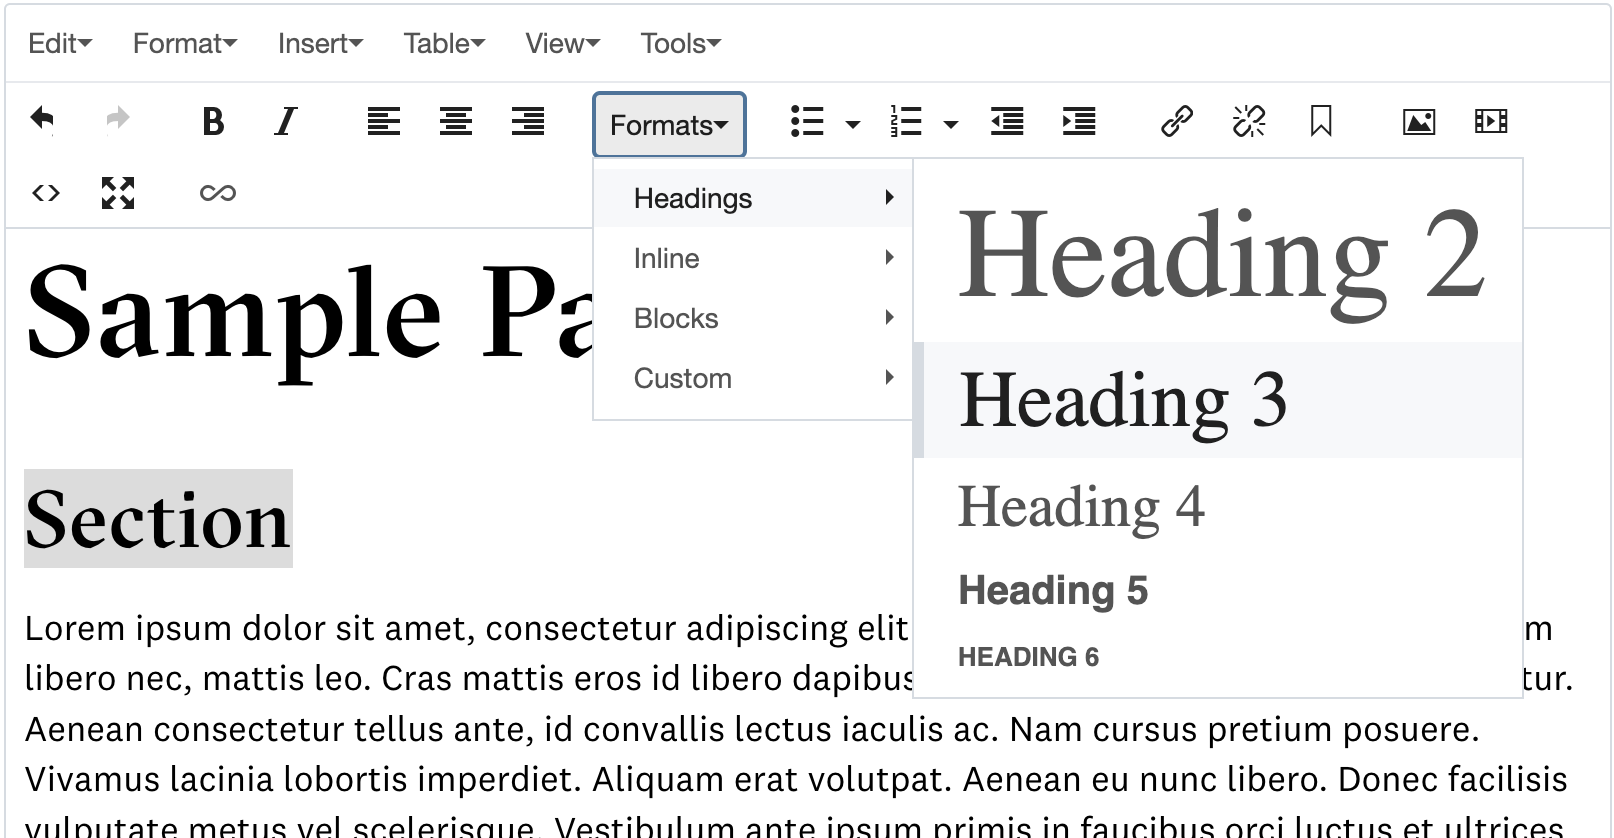The width and height of the screenshot is (1614, 838).
Task: Enter fullscreen editor mode
Action: click(x=118, y=193)
